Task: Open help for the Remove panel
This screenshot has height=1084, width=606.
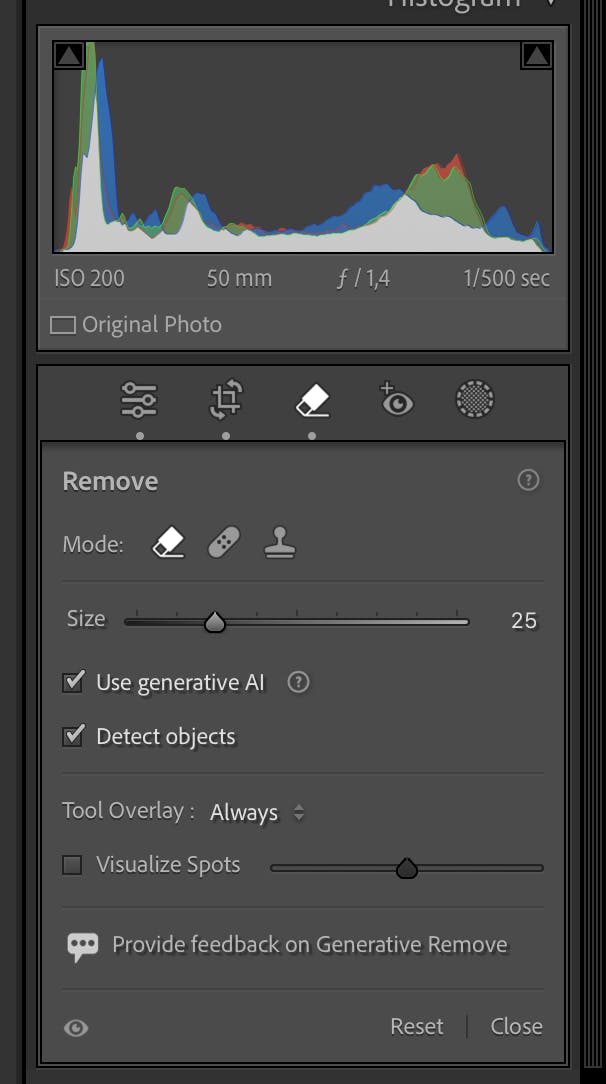Action: [x=528, y=480]
